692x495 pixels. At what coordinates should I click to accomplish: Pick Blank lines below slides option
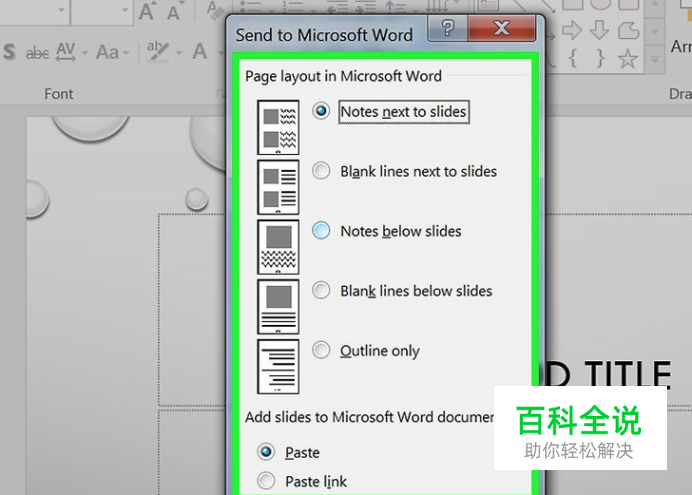click(321, 290)
